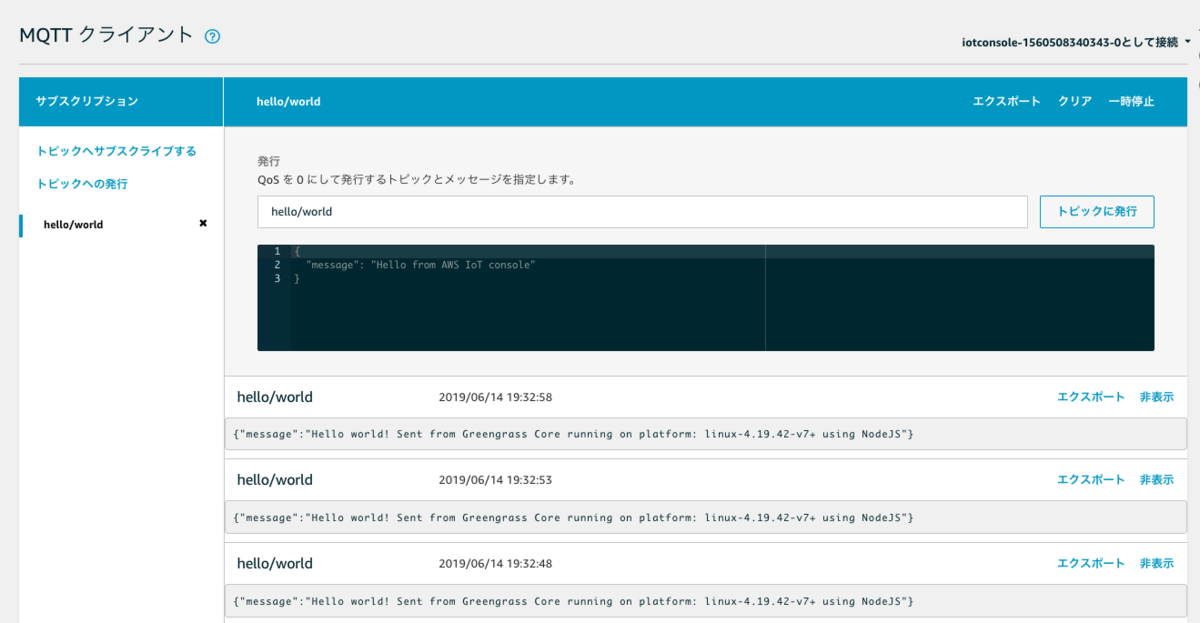Screen dimensions: 1200x623
Task: Click the timestamp 2019/06/14 19:32:53
Action: pos(495,480)
